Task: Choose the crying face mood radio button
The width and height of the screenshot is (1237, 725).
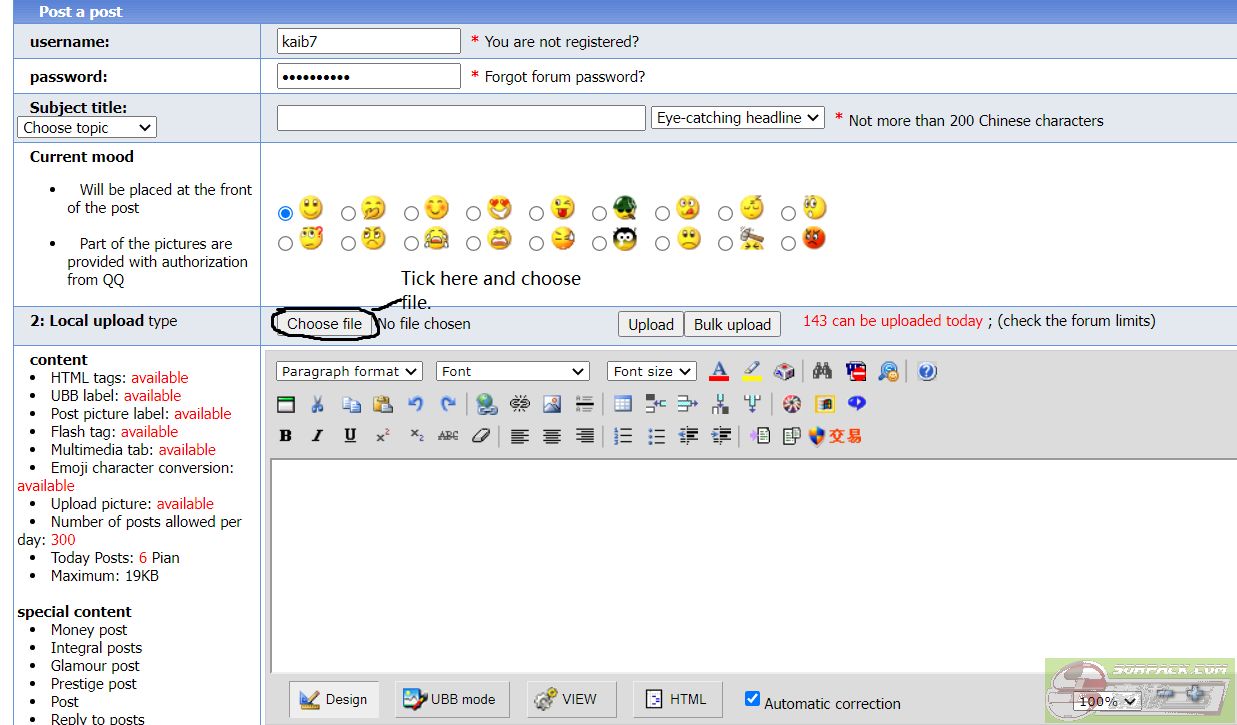Action: (x=411, y=243)
